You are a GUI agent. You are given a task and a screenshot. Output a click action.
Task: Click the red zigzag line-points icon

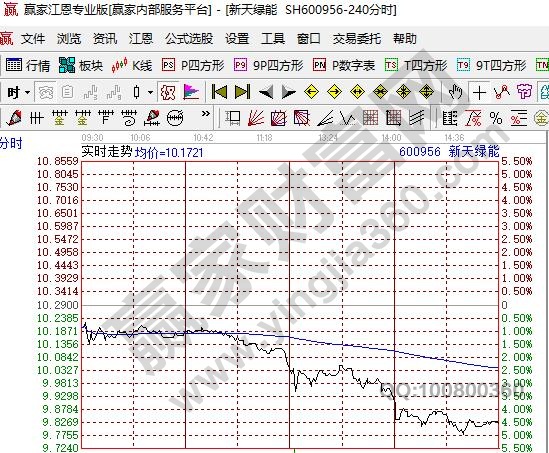click(x=502, y=92)
